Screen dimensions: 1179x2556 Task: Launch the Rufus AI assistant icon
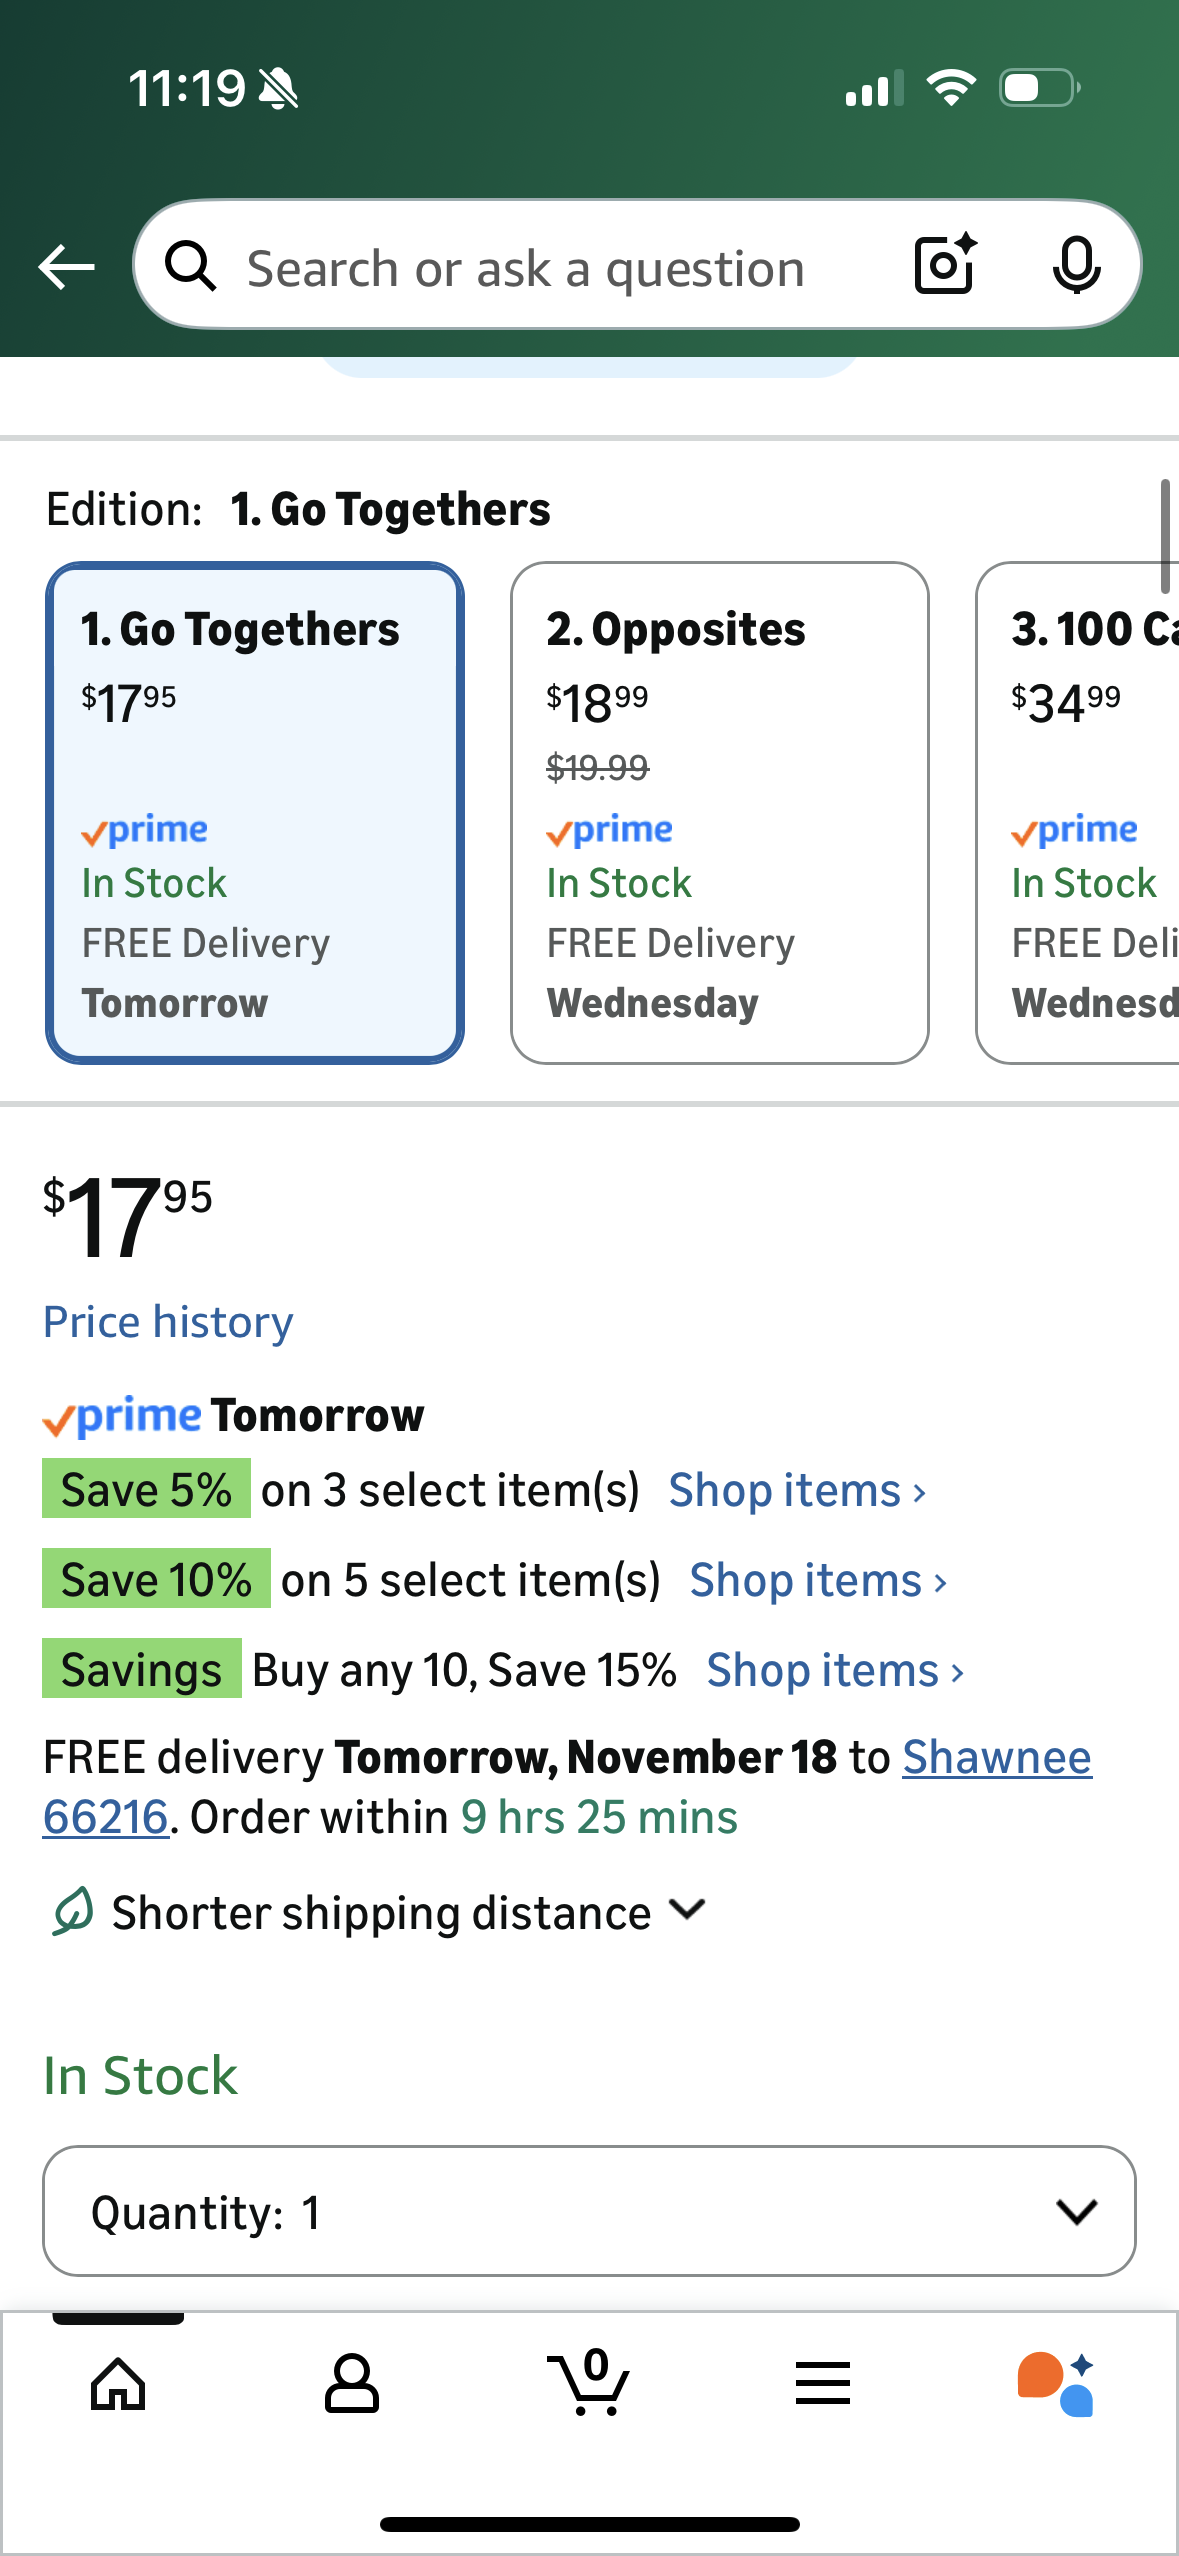tap(1056, 2384)
